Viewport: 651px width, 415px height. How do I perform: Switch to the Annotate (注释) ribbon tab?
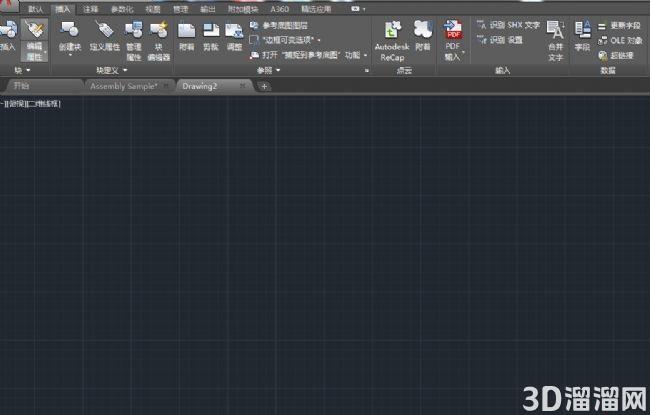point(91,9)
